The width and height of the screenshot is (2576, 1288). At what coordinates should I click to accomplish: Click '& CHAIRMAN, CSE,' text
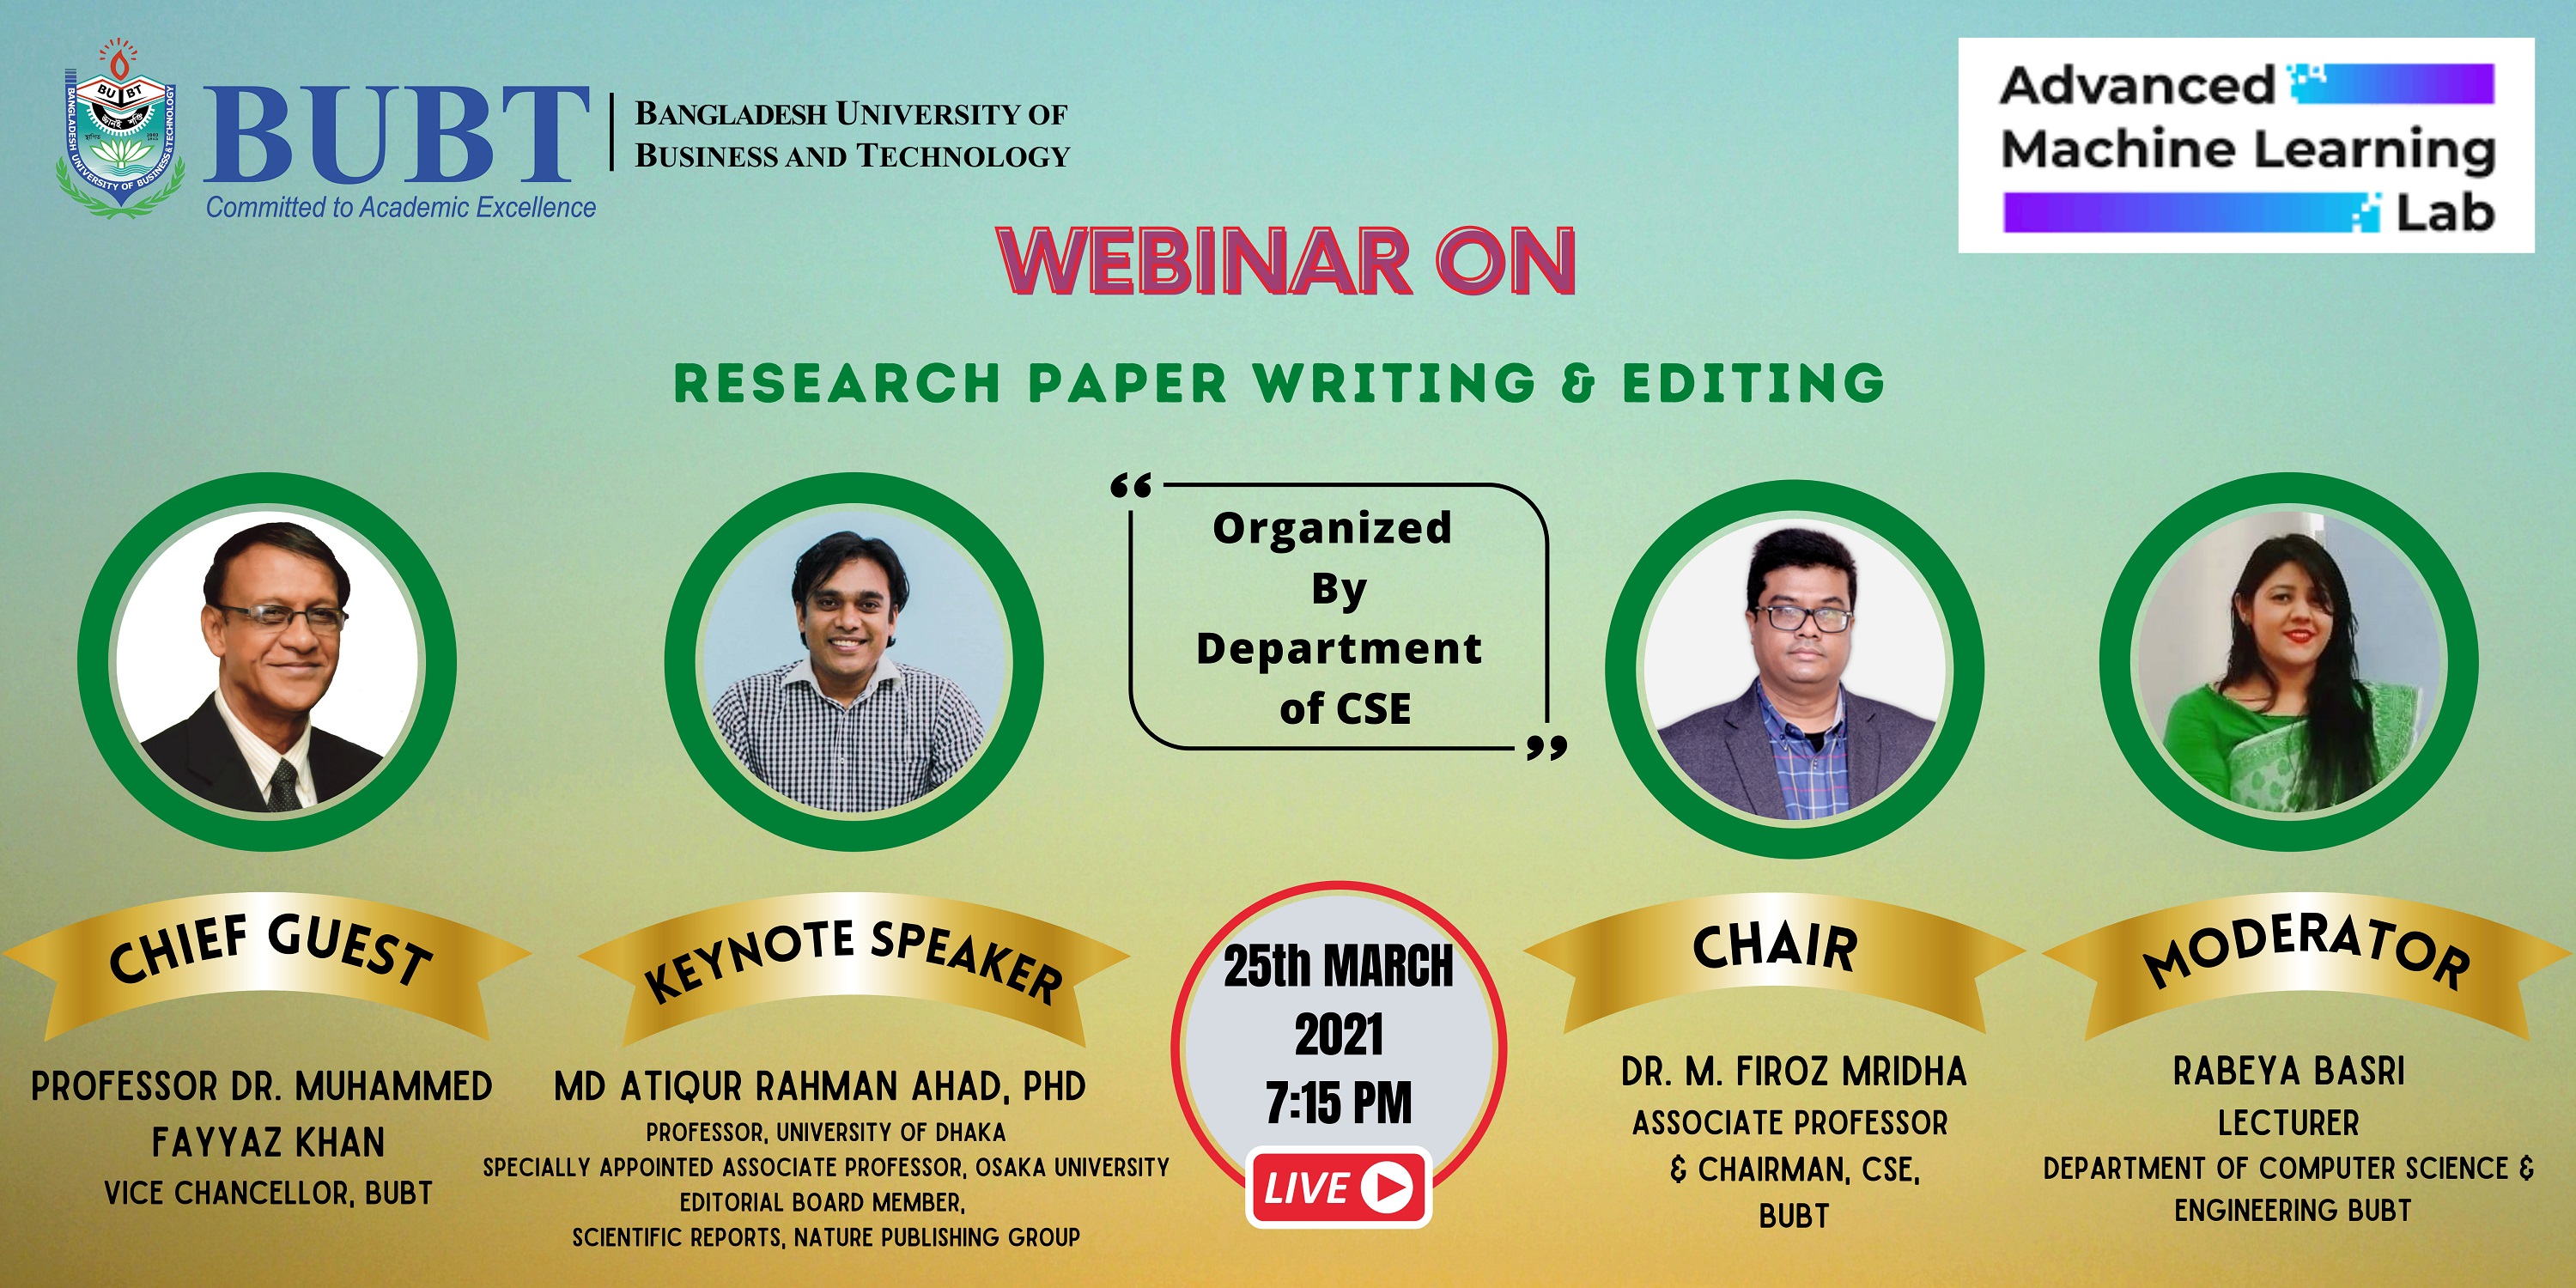1795,1169
